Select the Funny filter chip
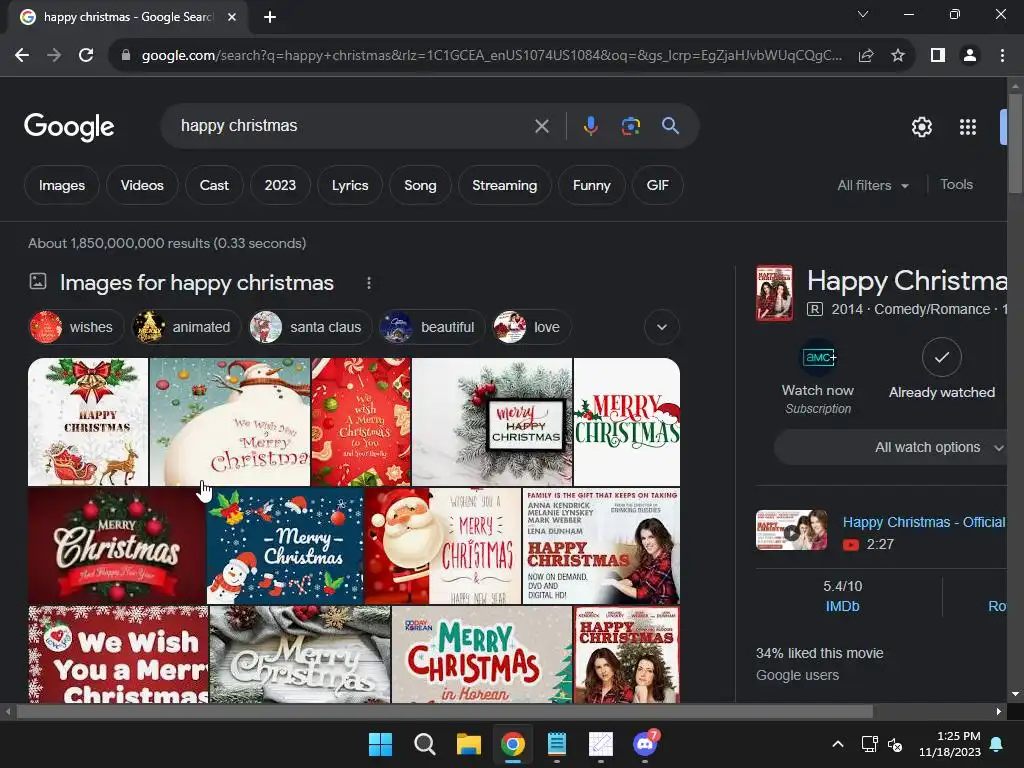 point(592,185)
